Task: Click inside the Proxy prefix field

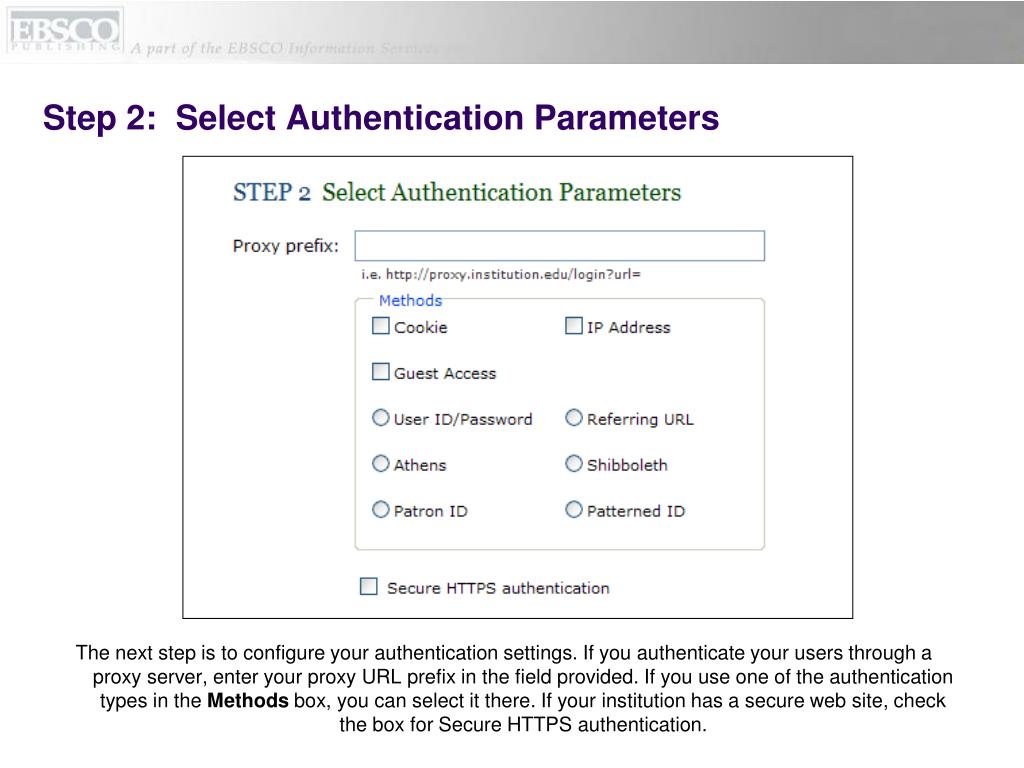Action: click(x=559, y=246)
